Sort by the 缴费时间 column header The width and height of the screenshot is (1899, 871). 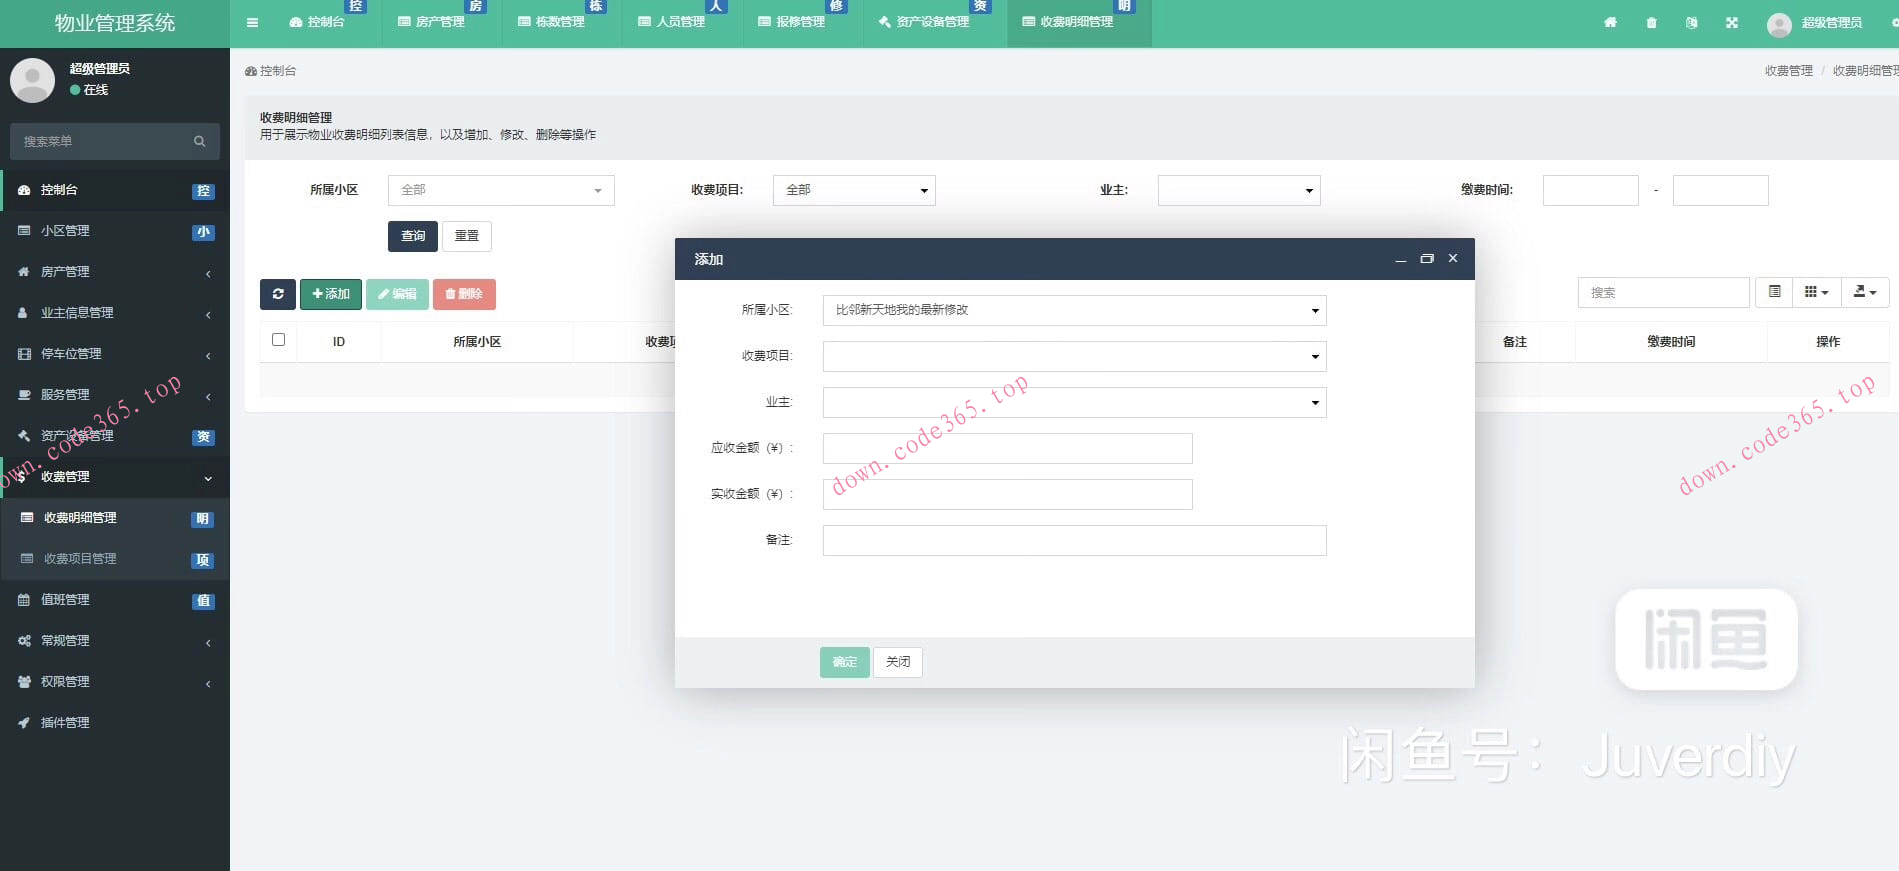click(x=1671, y=342)
